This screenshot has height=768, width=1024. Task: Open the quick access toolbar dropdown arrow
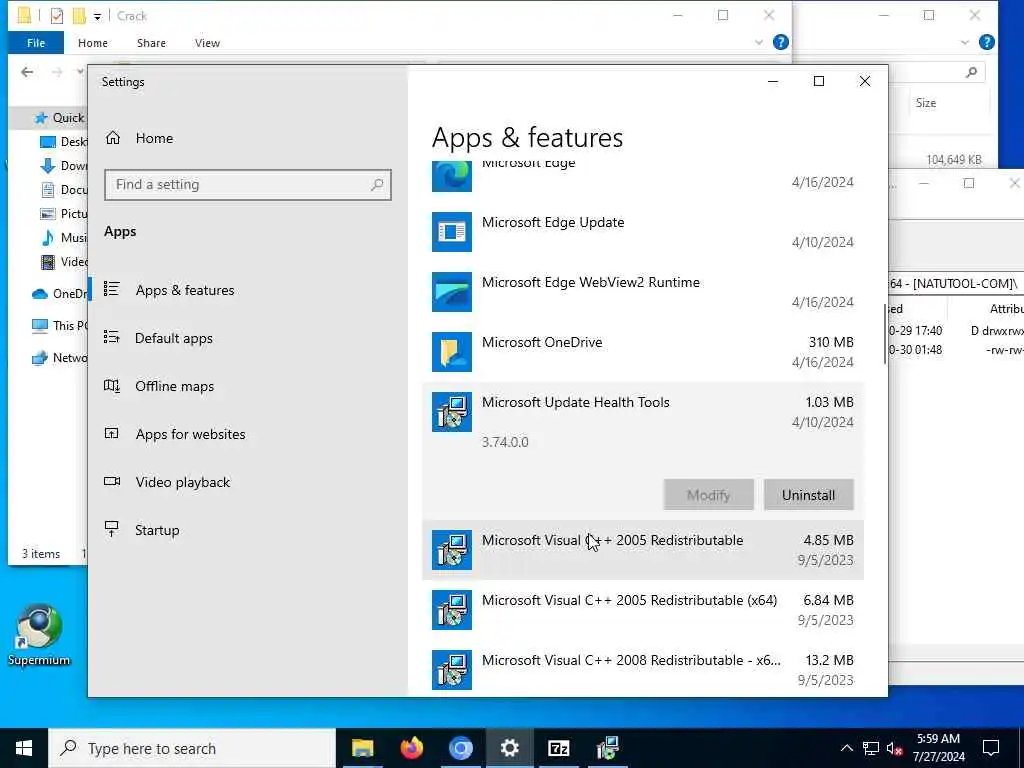97,16
